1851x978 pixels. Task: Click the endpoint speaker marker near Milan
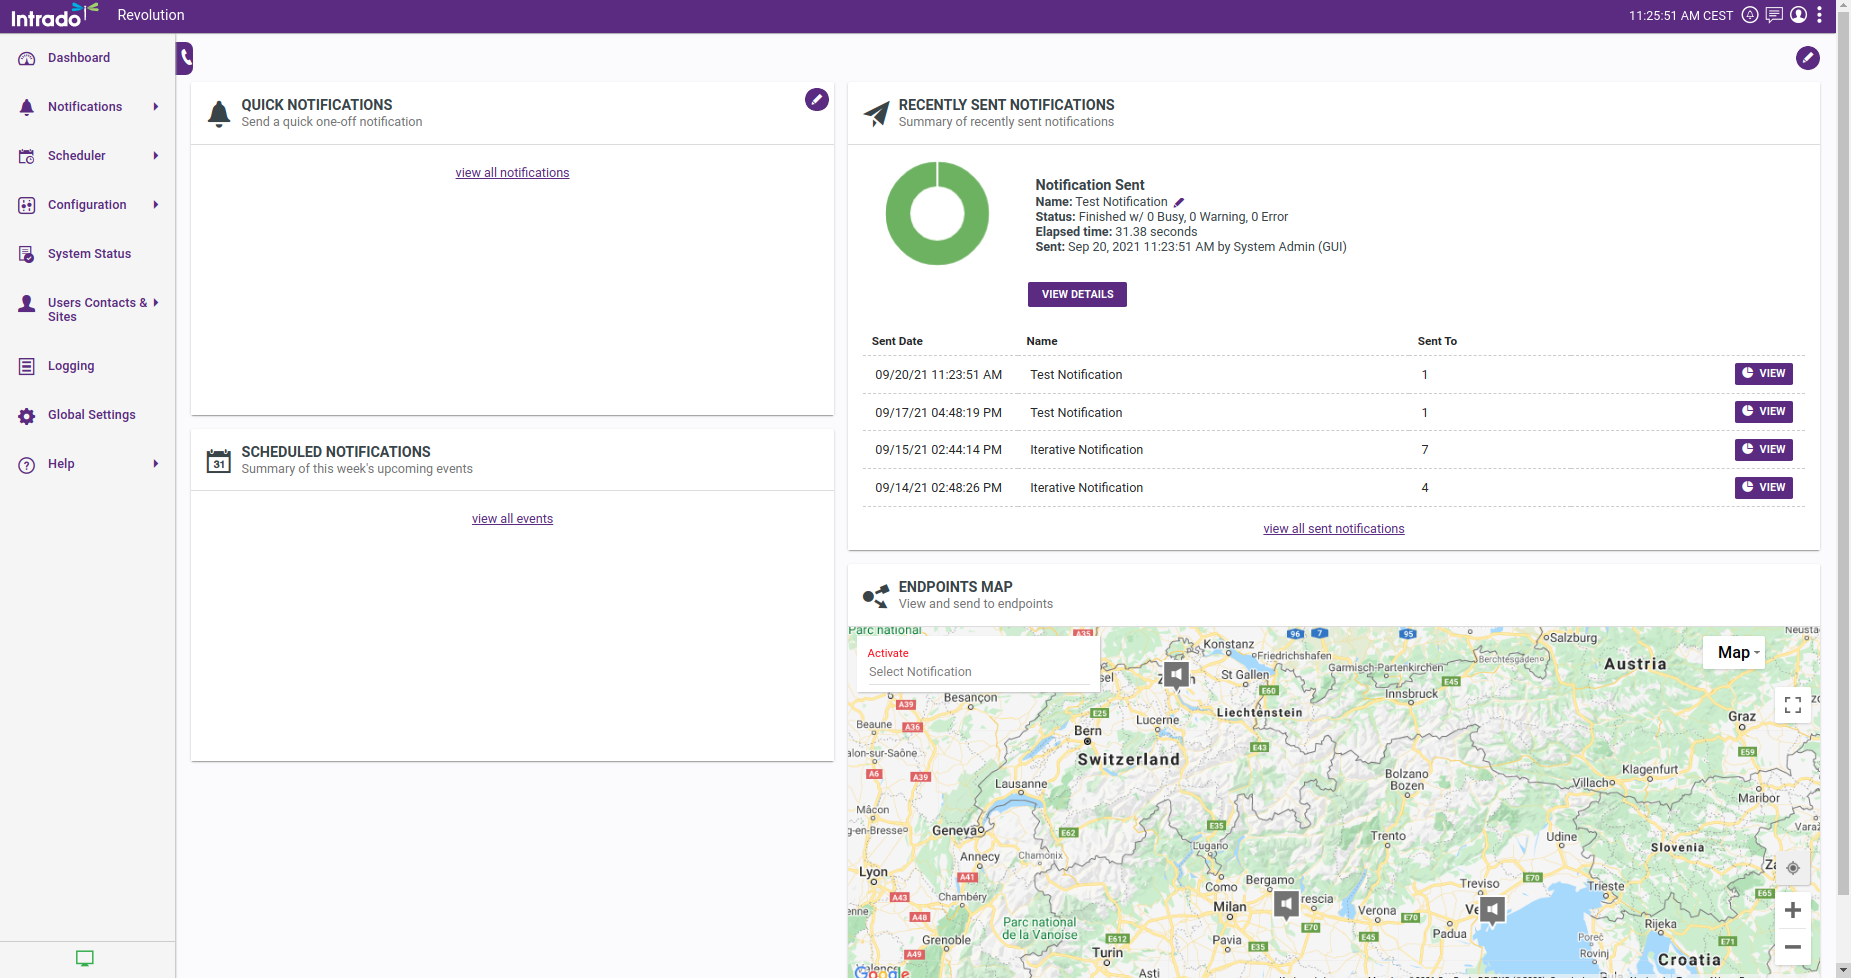(1286, 904)
